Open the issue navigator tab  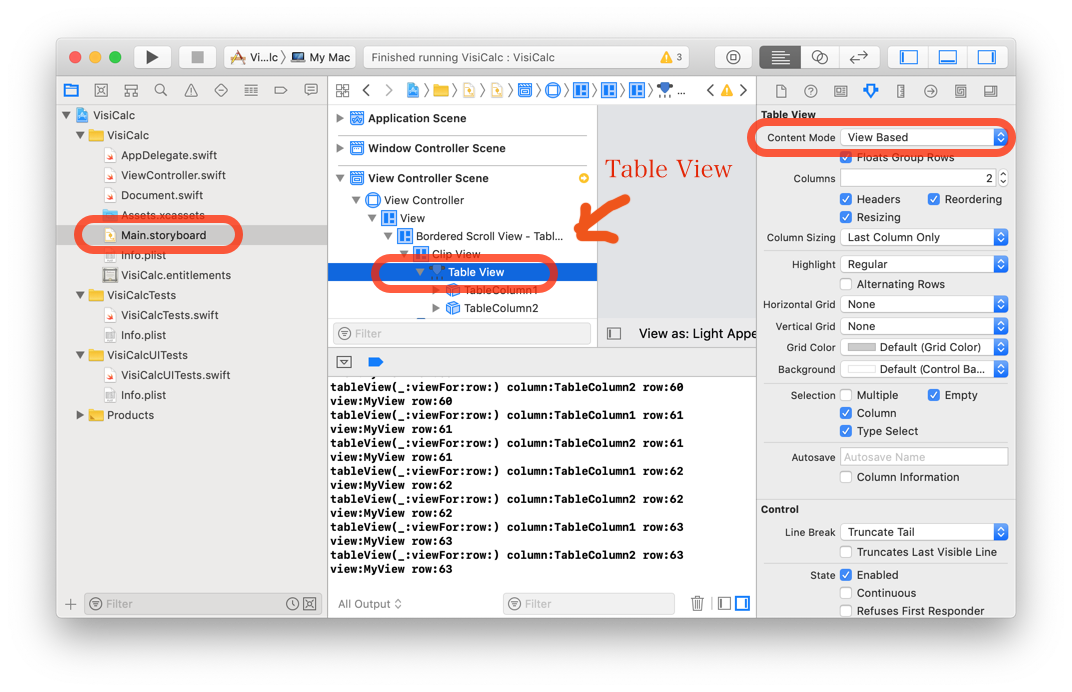191,90
